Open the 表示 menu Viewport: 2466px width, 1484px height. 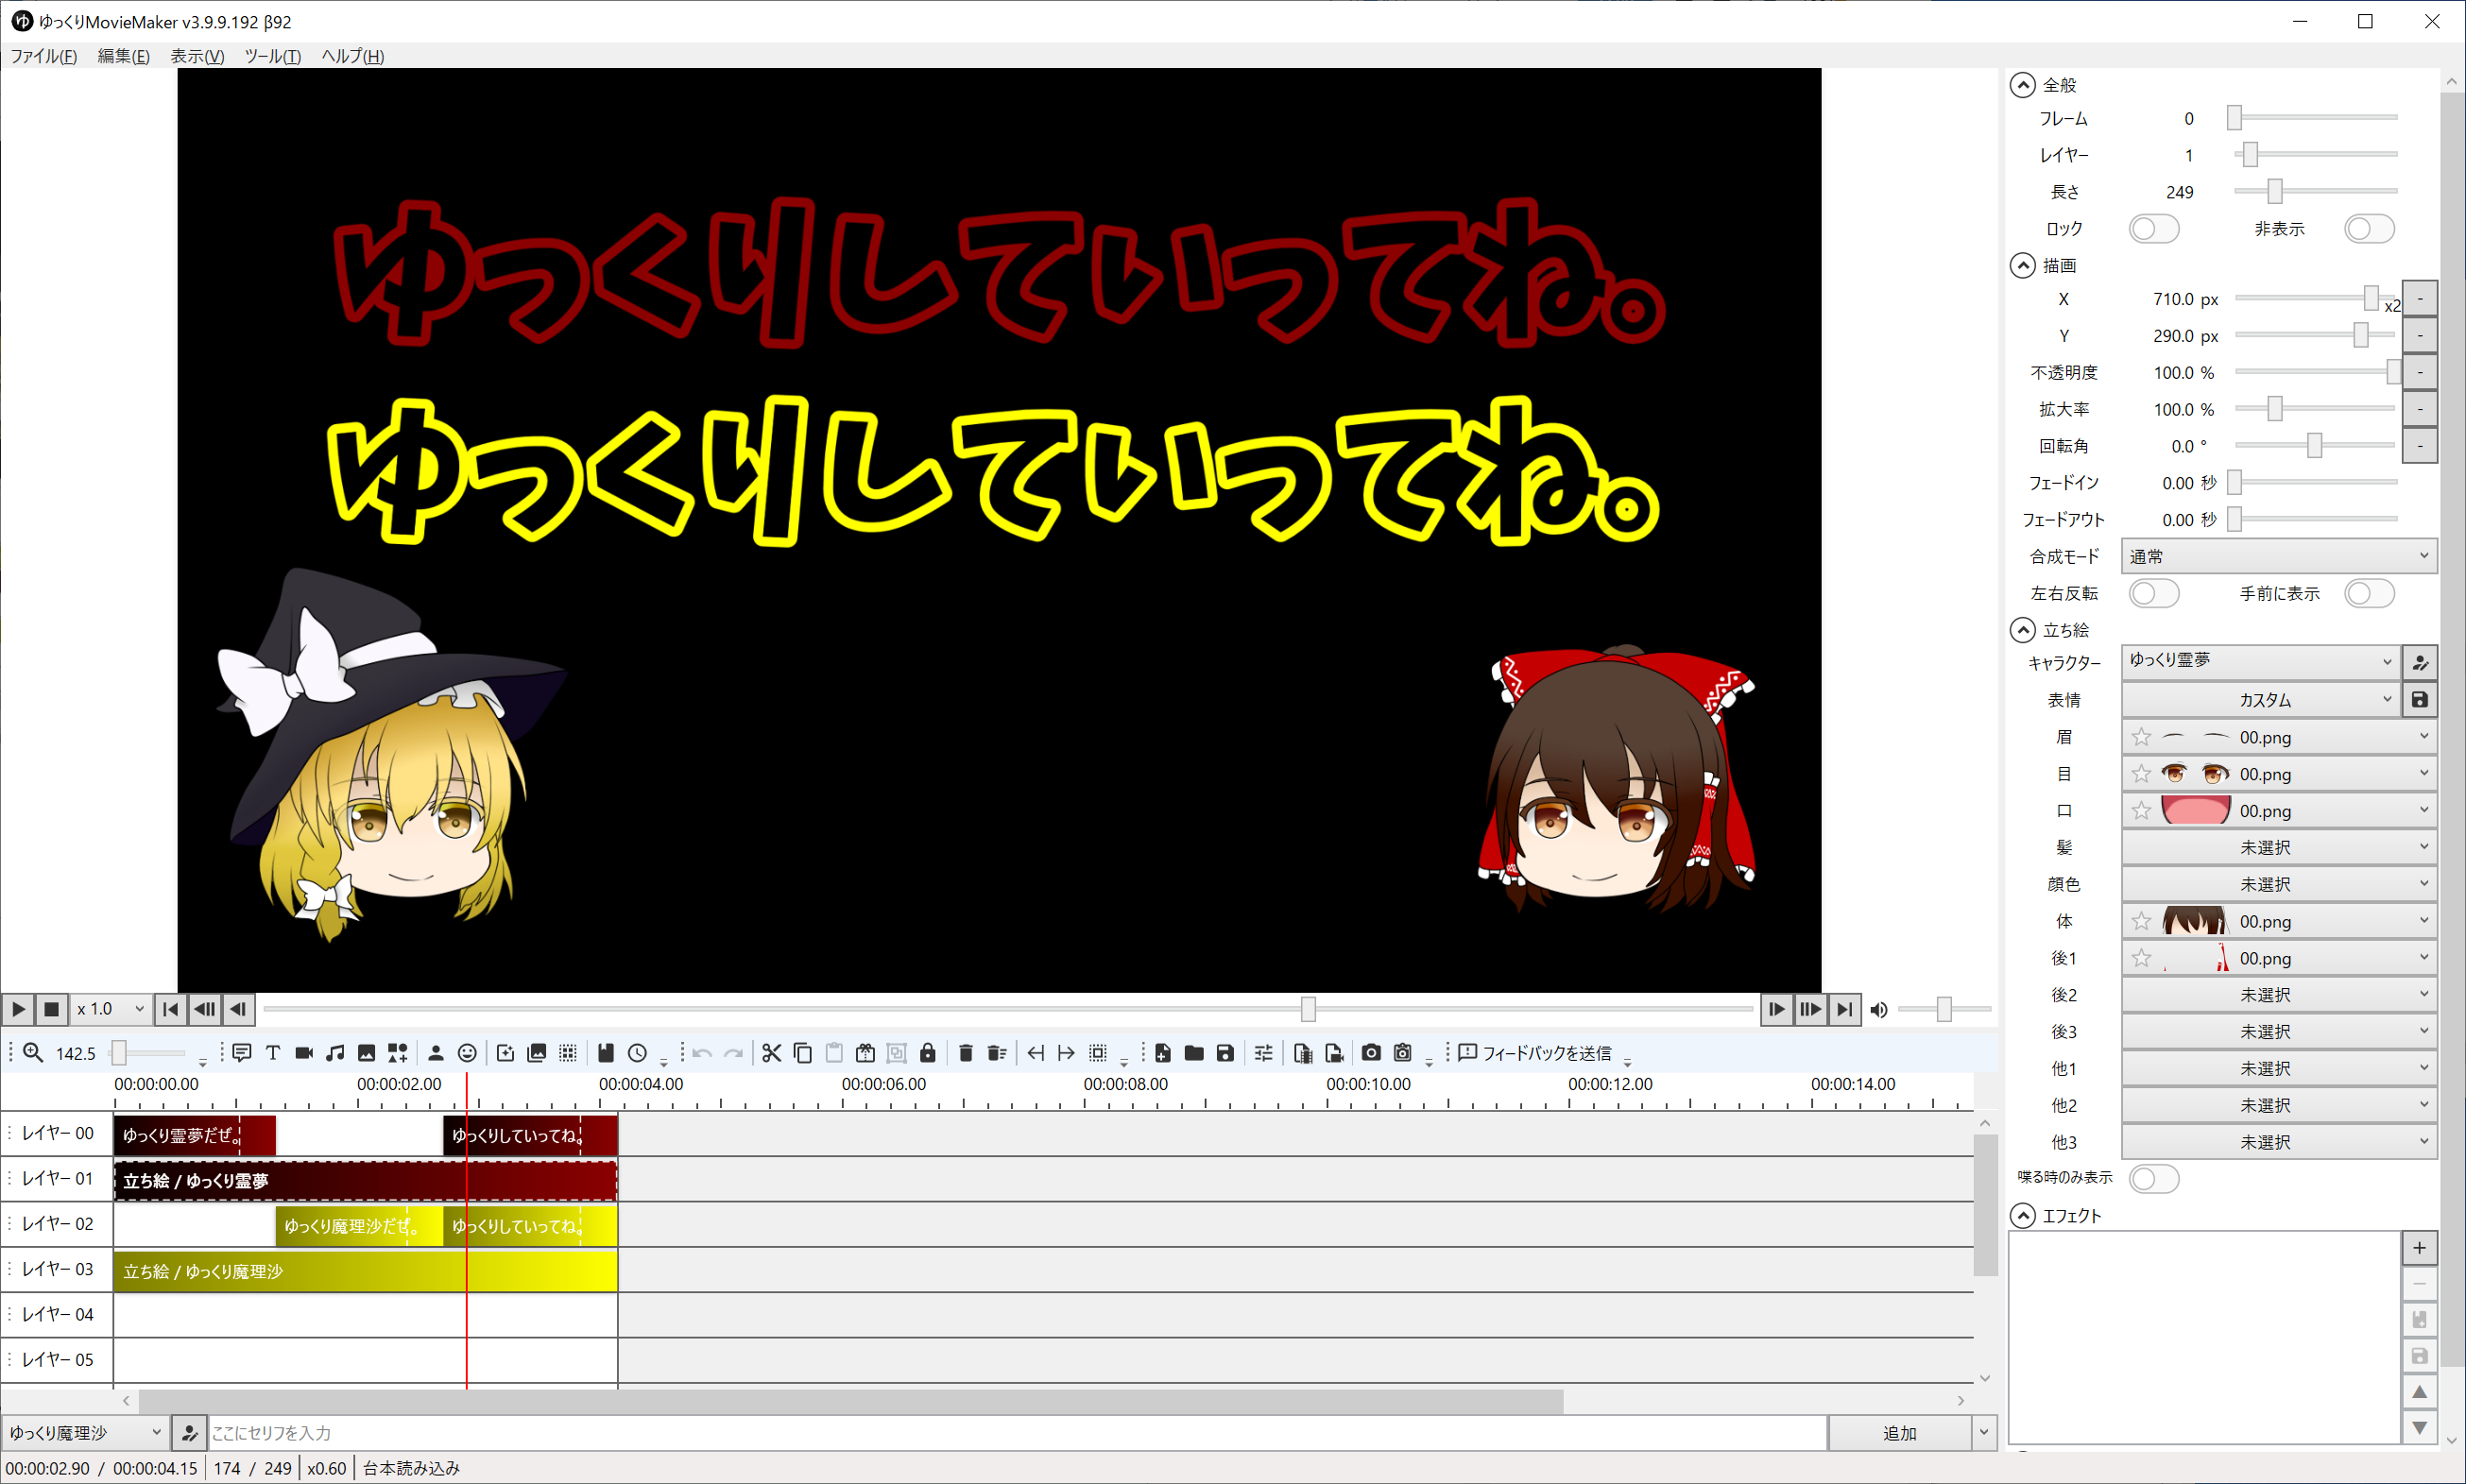pyautogui.click(x=197, y=56)
